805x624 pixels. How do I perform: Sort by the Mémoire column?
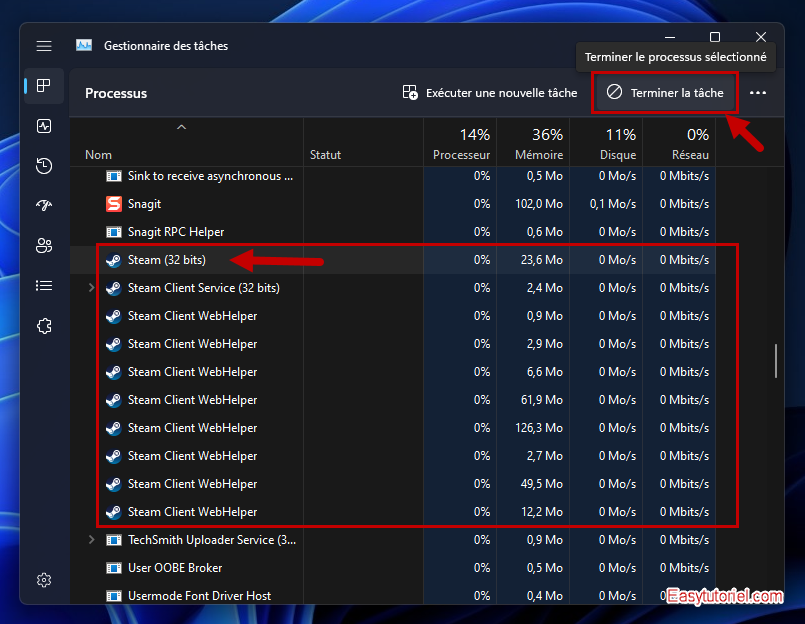(533, 143)
